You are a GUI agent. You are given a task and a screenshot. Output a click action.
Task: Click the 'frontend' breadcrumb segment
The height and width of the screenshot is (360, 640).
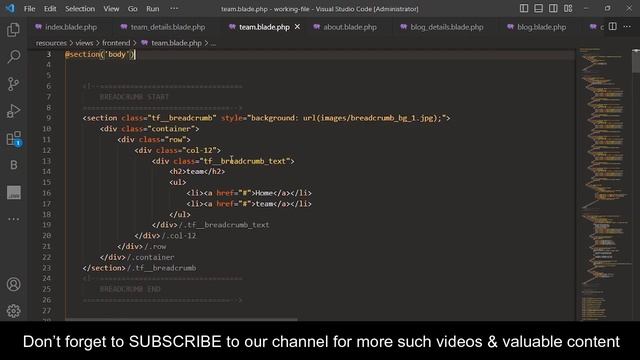116,43
